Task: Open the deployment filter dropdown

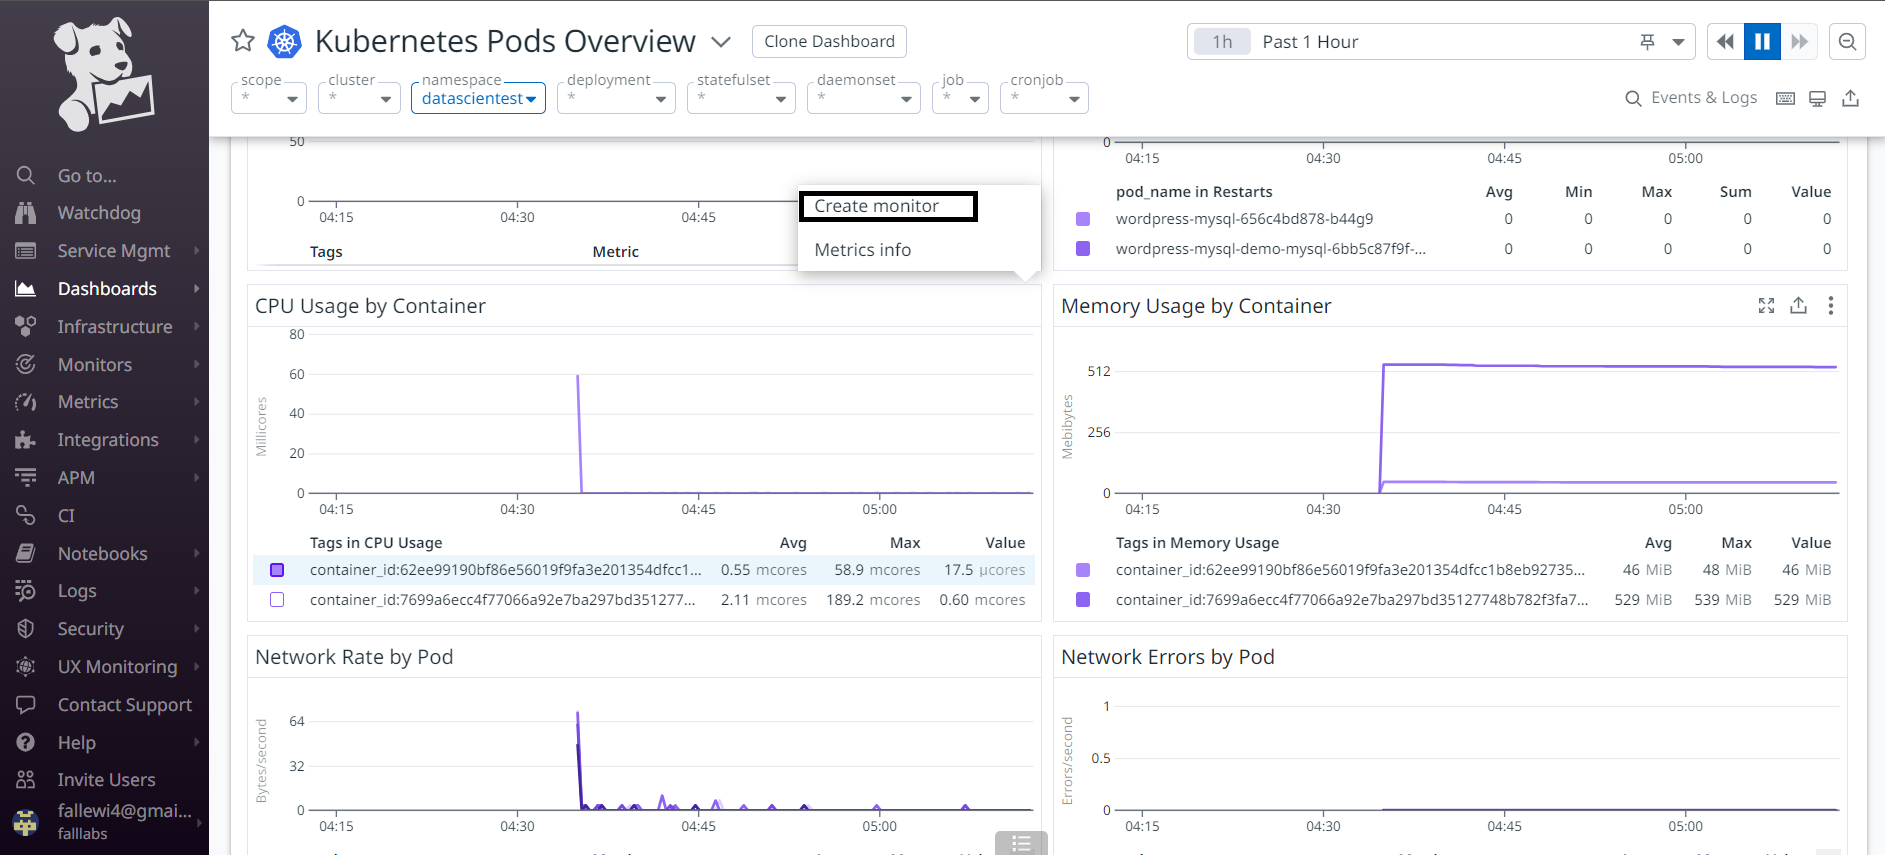Action: [x=616, y=98]
